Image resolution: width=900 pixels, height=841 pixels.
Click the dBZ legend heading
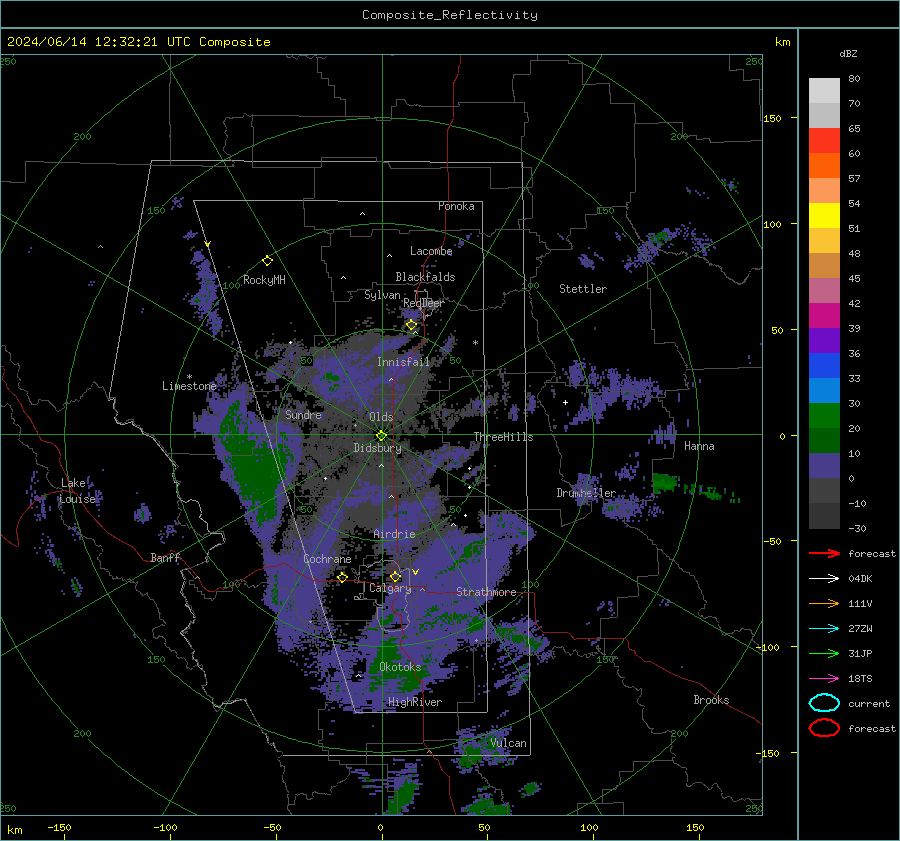click(x=848, y=54)
